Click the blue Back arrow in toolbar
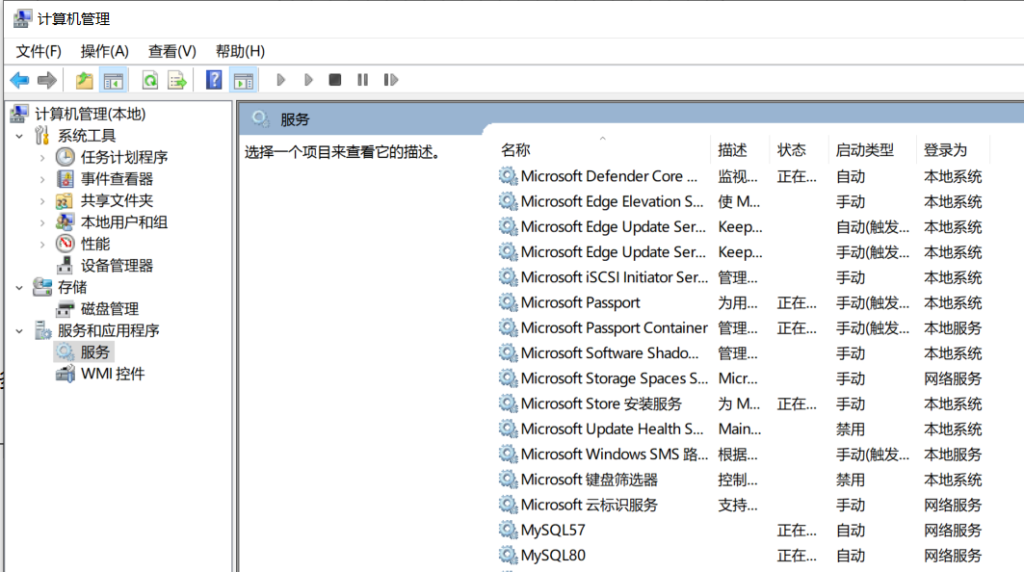The height and width of the screenshot is (572, 1024). click(20, 80)
